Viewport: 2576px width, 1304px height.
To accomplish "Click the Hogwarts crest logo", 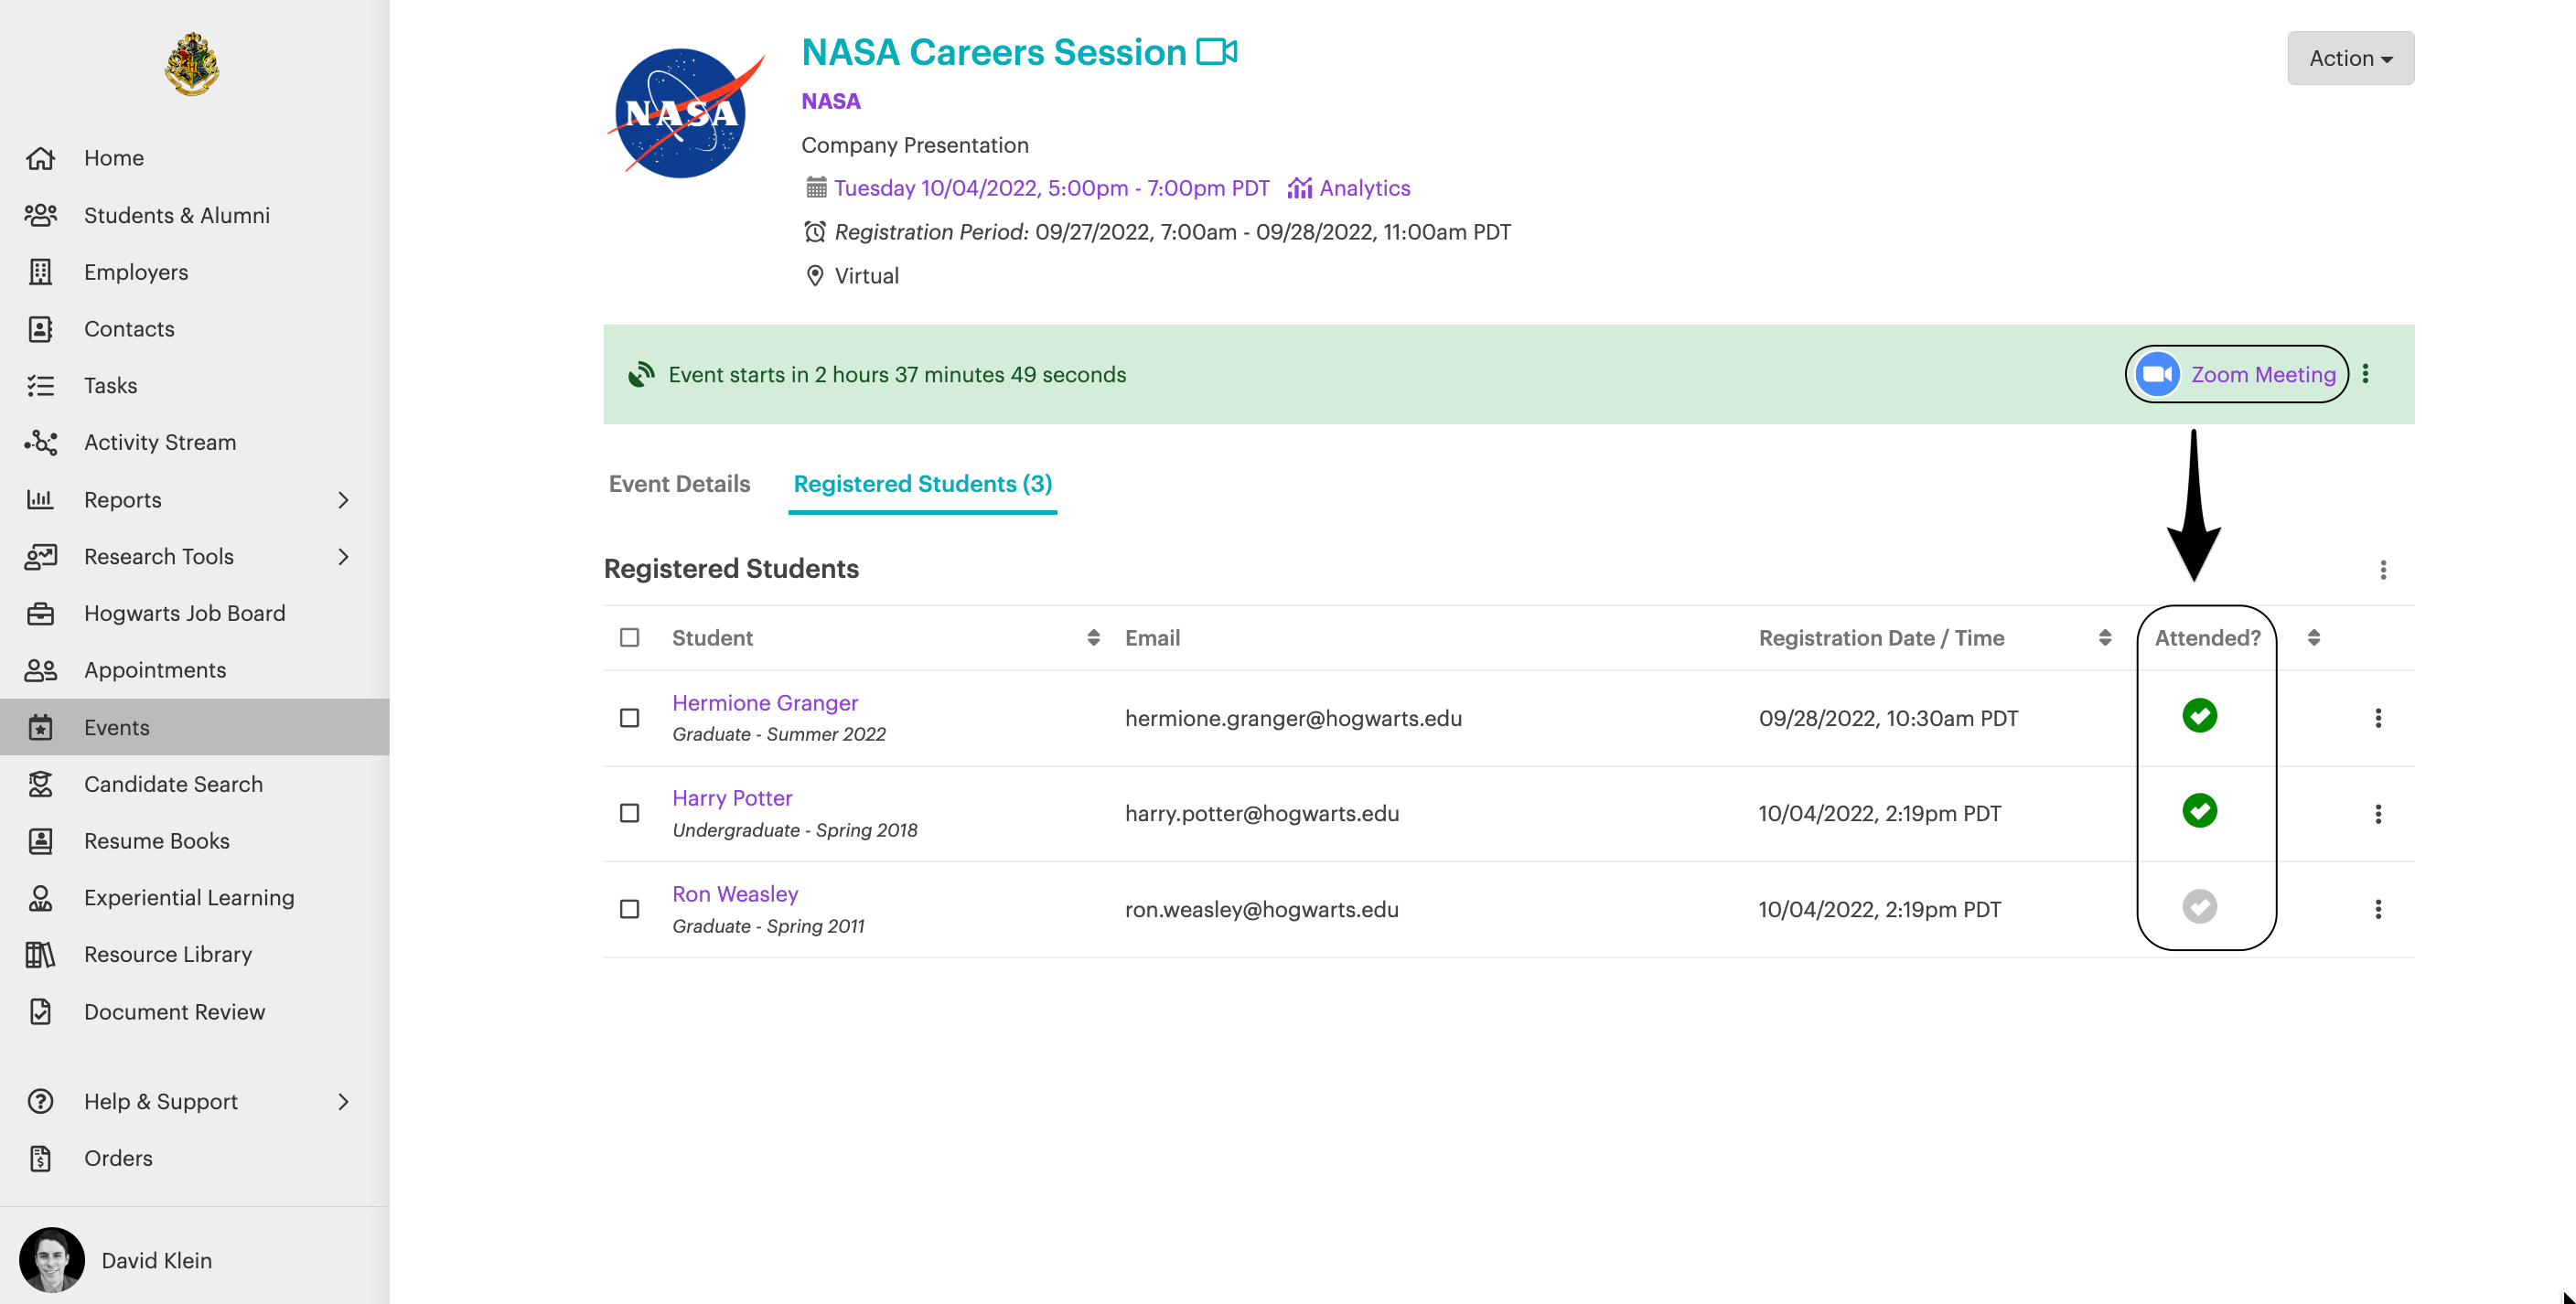I will (192, 64).
